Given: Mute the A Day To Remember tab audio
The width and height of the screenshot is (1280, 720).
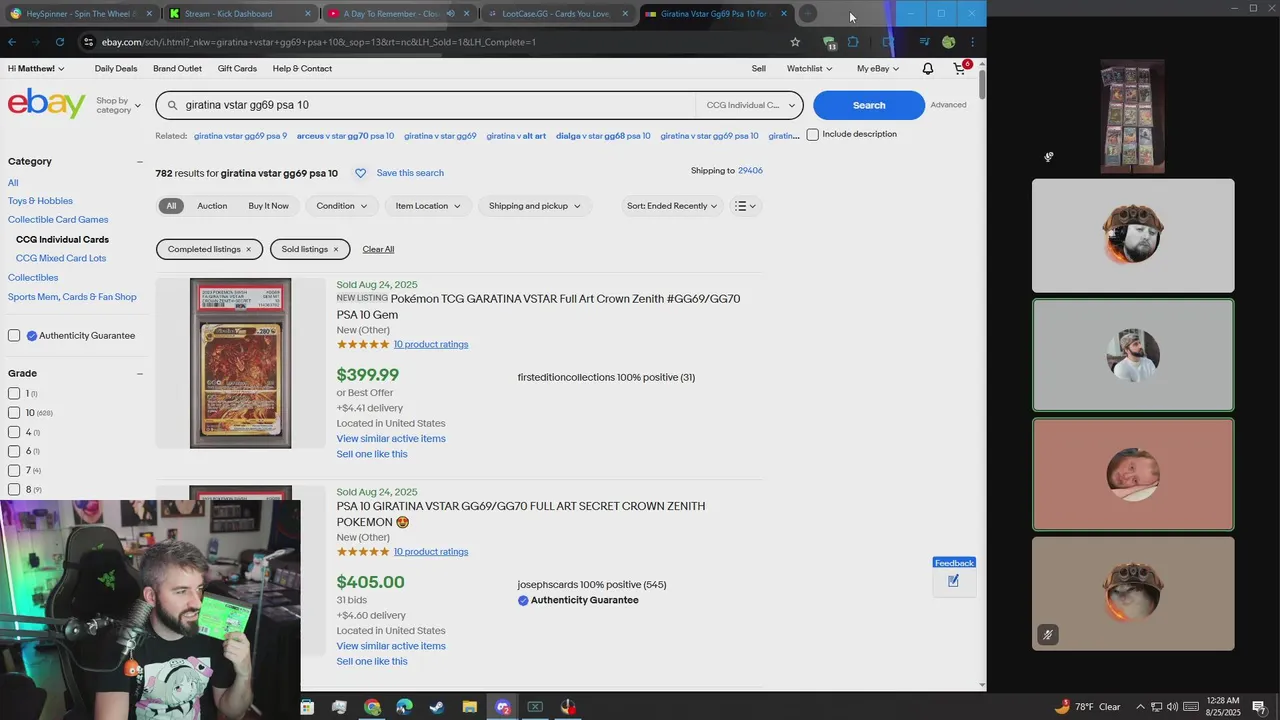Looking at the screenshot, I should coord(450,14).
